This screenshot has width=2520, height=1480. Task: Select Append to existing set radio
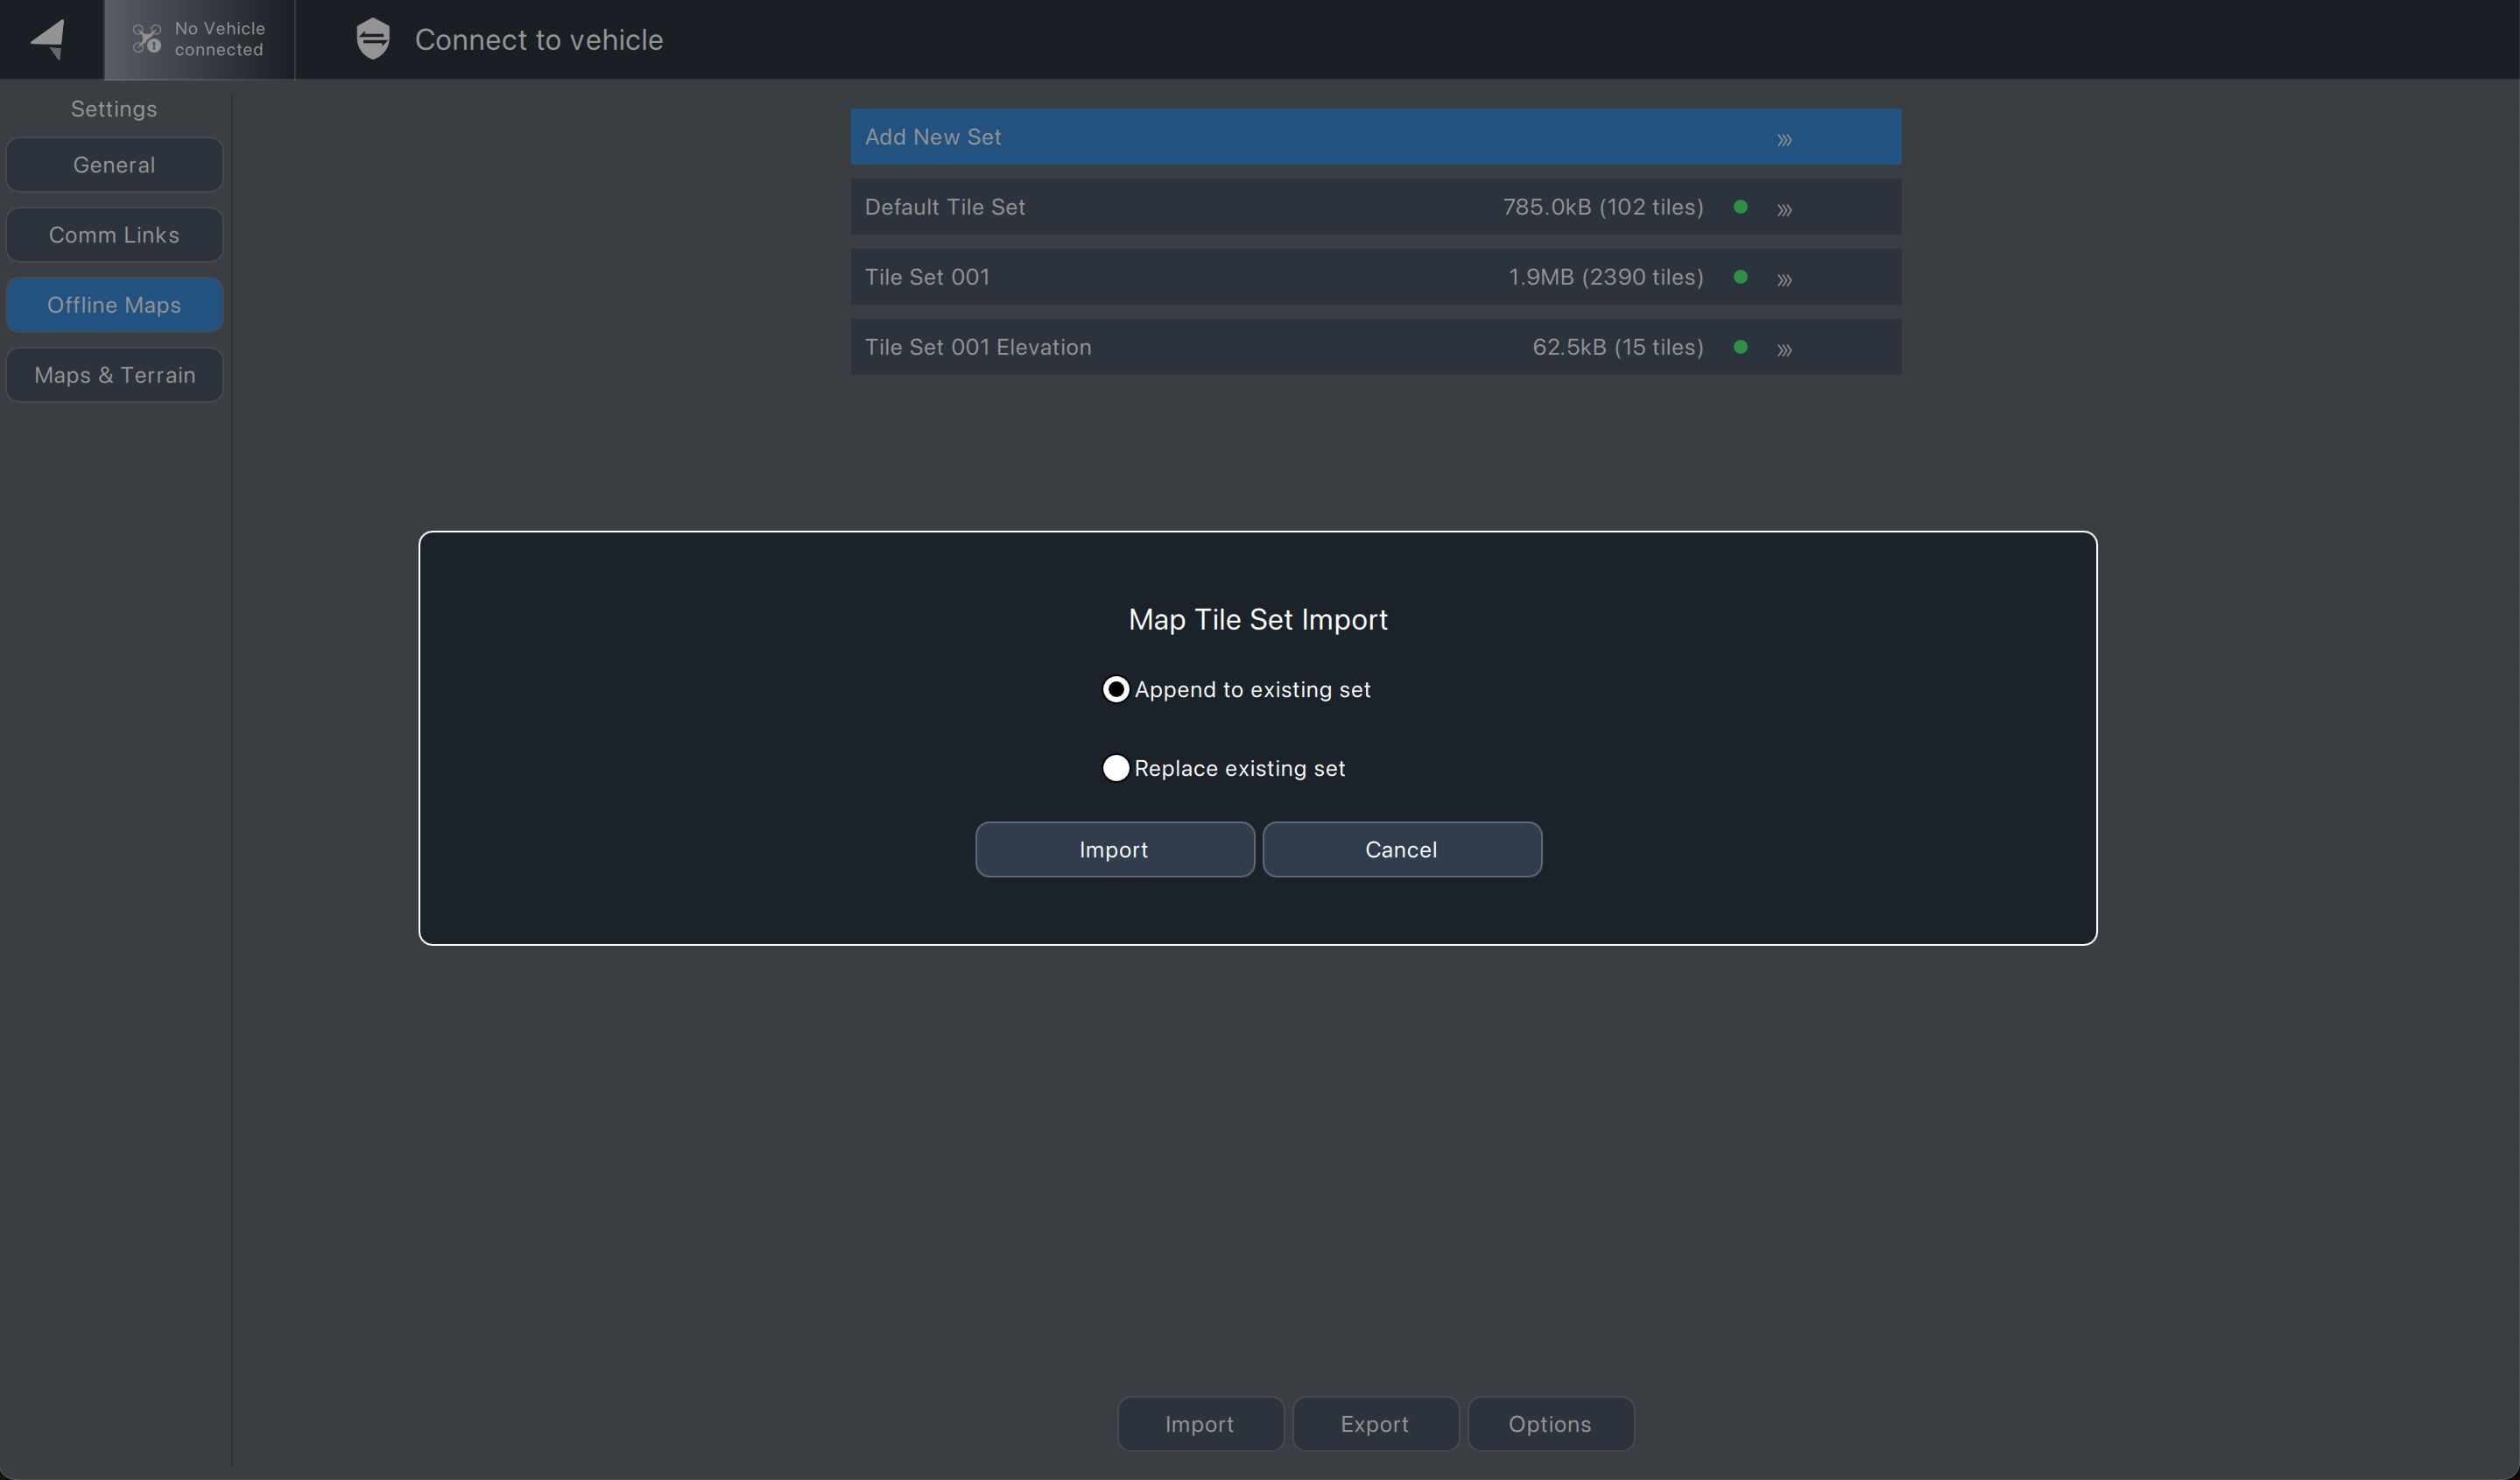pos(1116,690)
